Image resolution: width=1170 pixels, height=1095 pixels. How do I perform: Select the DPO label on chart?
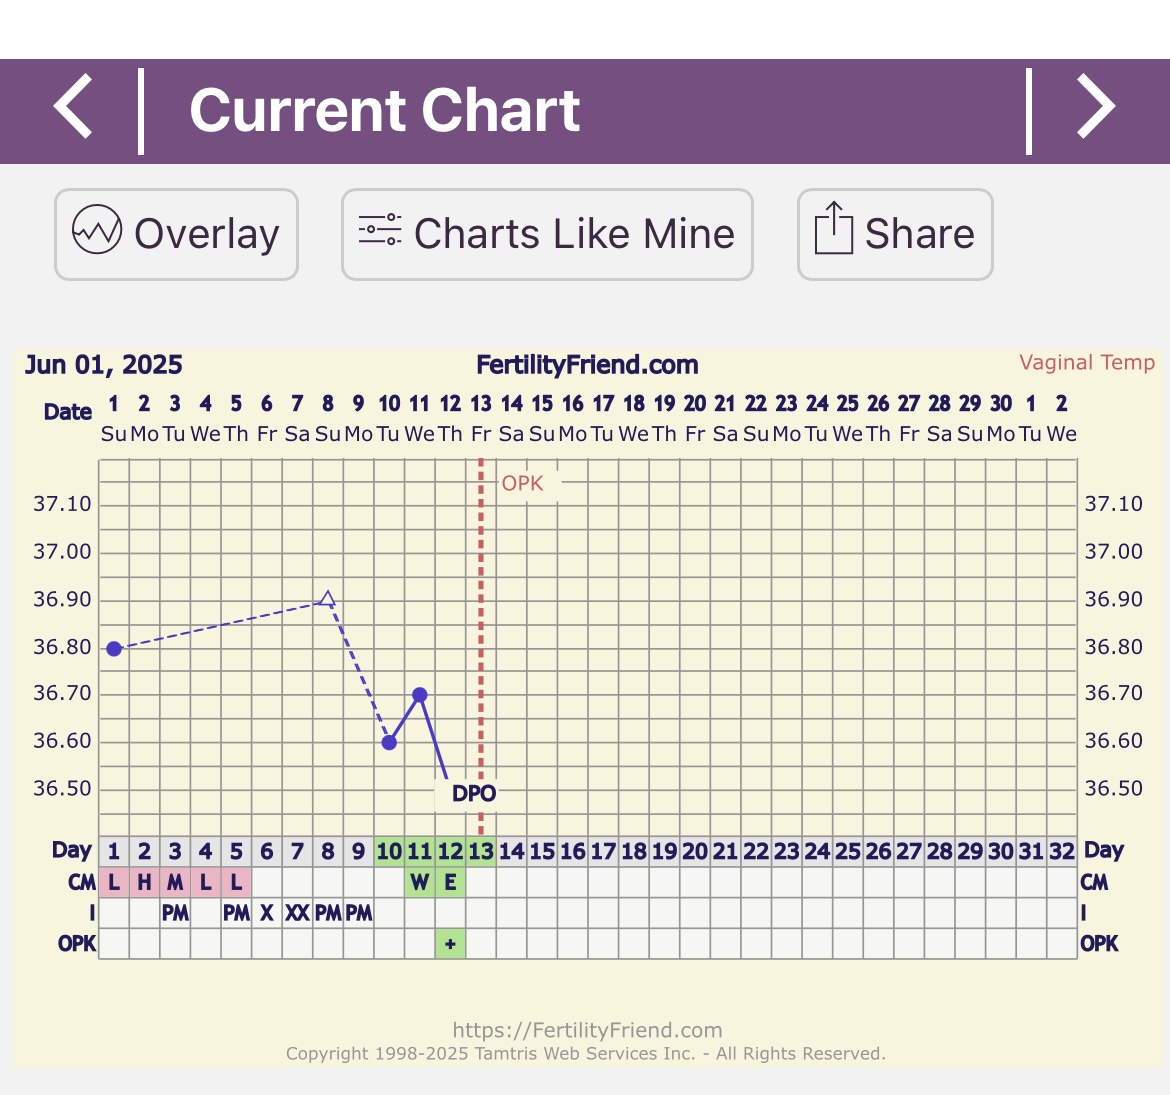(x=474, y=793)
